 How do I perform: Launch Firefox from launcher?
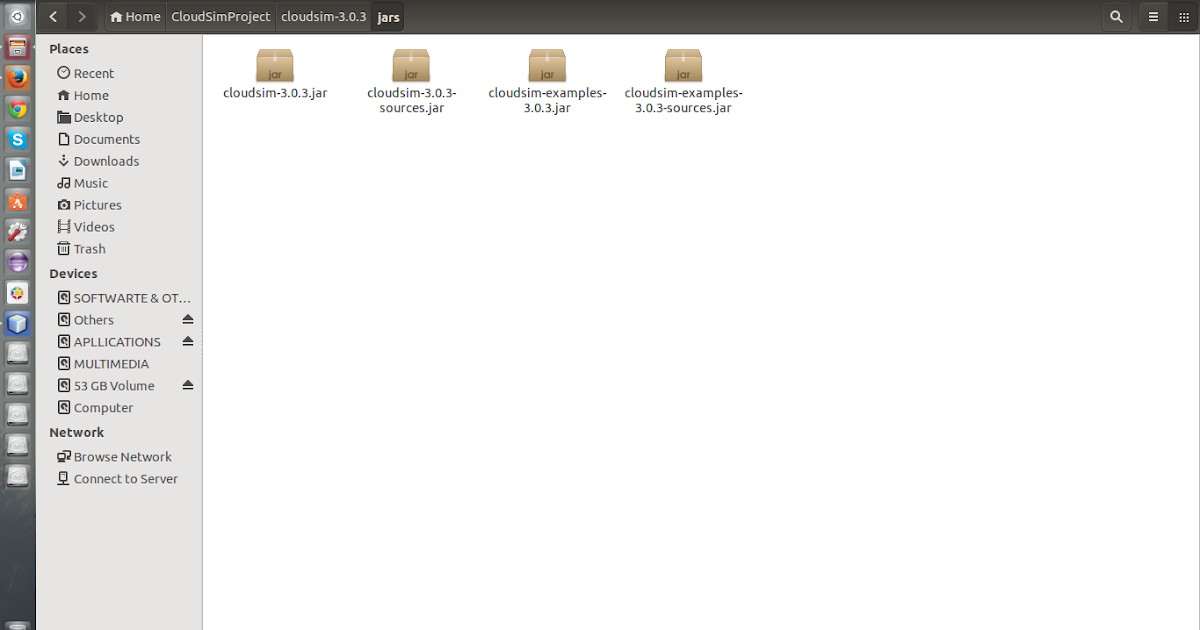click(x=17, y=78)
